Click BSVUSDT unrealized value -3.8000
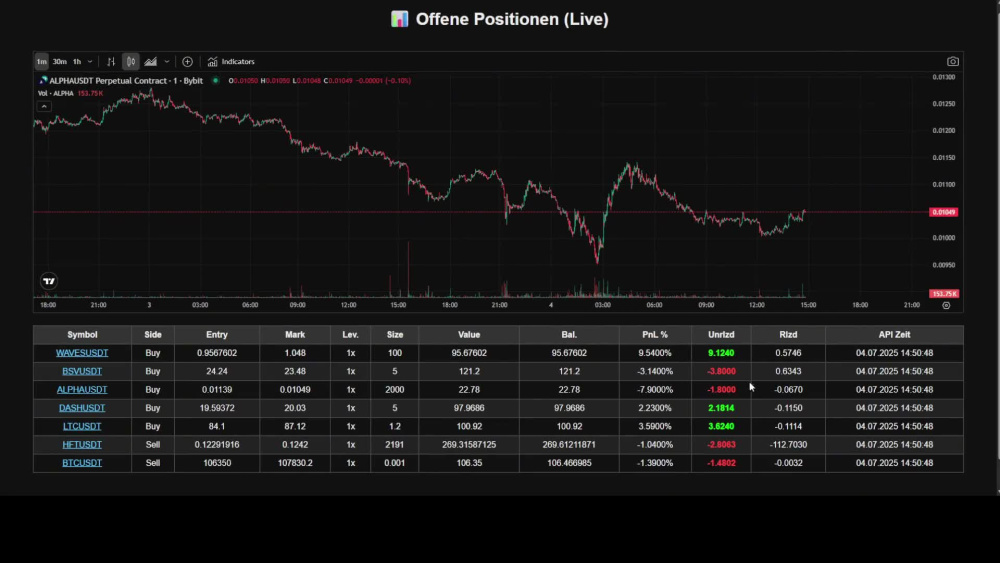The height and width of the screenshot is (563, 1000). coord(721,372)
